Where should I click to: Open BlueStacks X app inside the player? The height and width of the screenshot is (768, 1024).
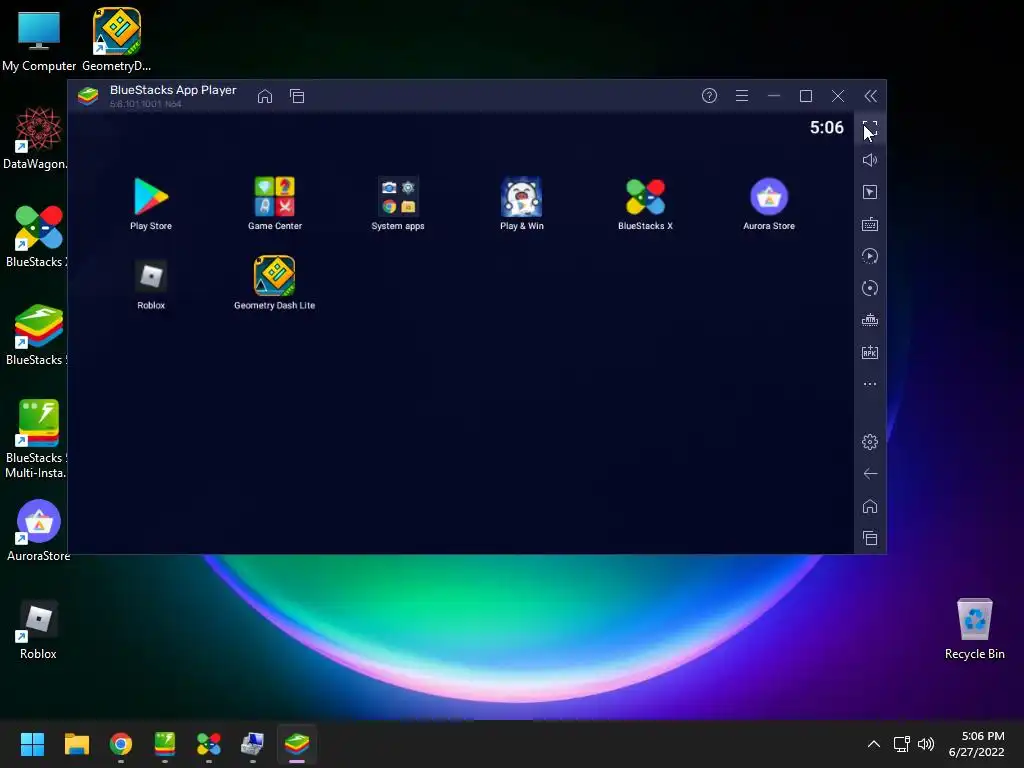[x=645, y=202]
